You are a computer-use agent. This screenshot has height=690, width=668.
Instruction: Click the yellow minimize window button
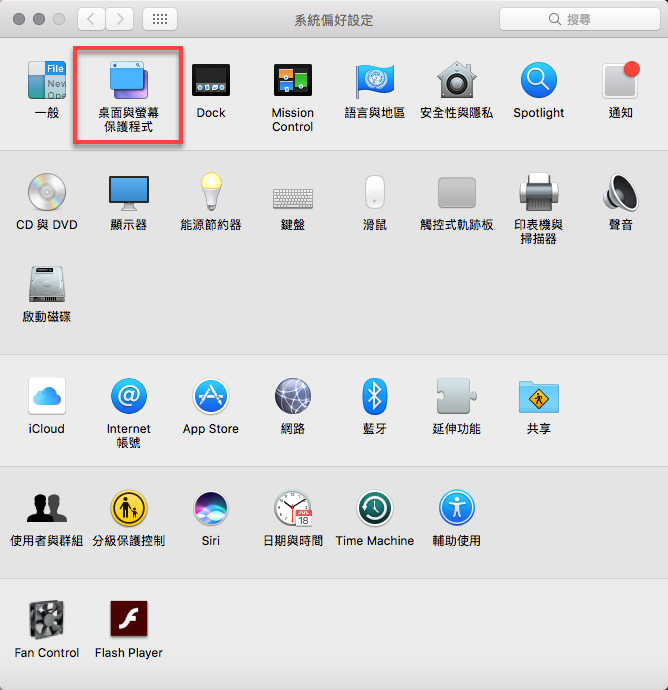(x=39, y=19)
